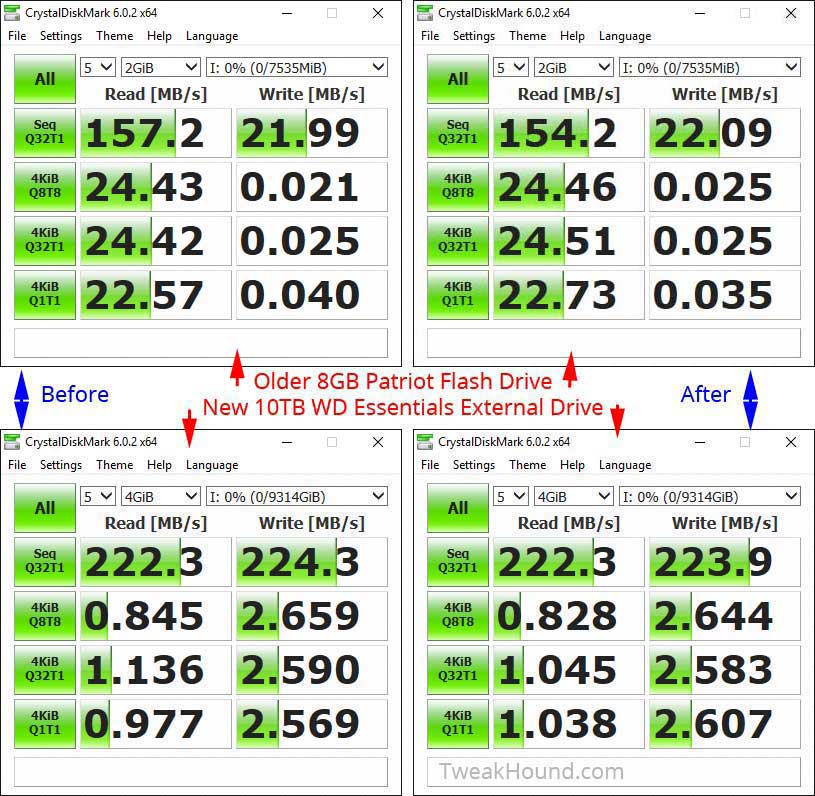This screenshot has height=796, width=815.
Task: Start 4KiB Q1T1 test in top-right window
Action: pyautogui.click(x=457, y=295)
